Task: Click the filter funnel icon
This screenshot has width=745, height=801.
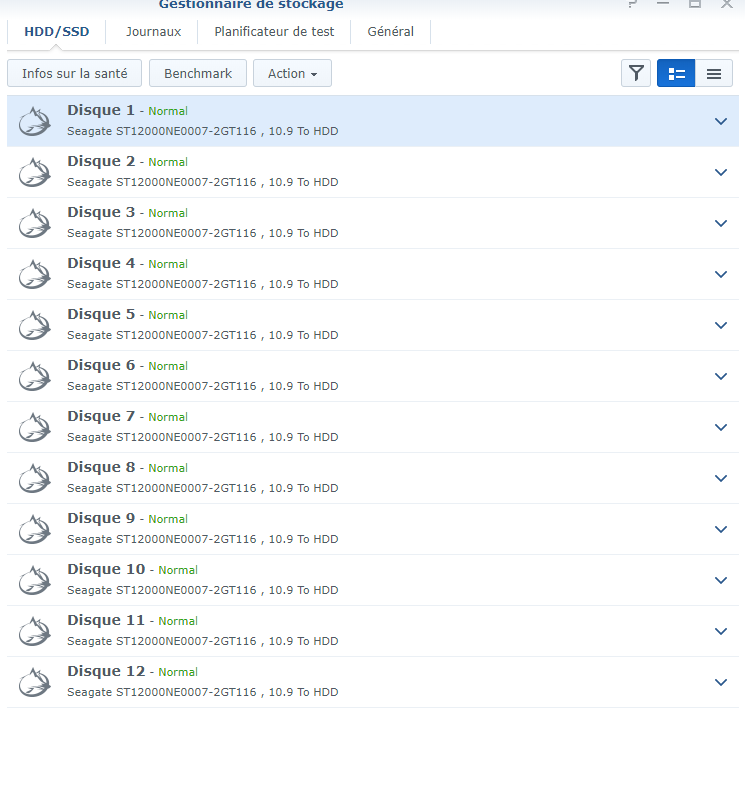Action: tap(636, 73)
